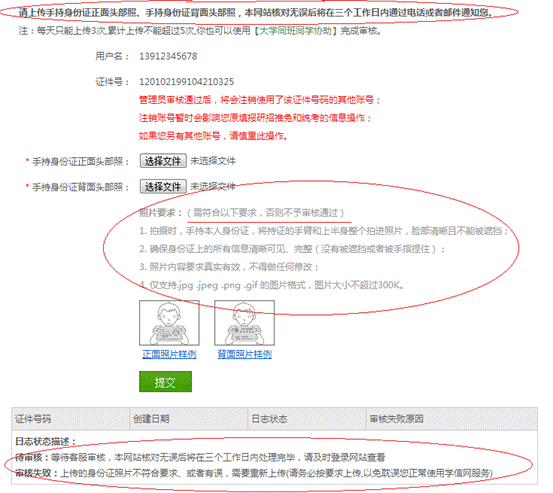Screen dimensions: 553x493
Task: Click the 手持身份证正面头部照 field label
Action: 81,162
